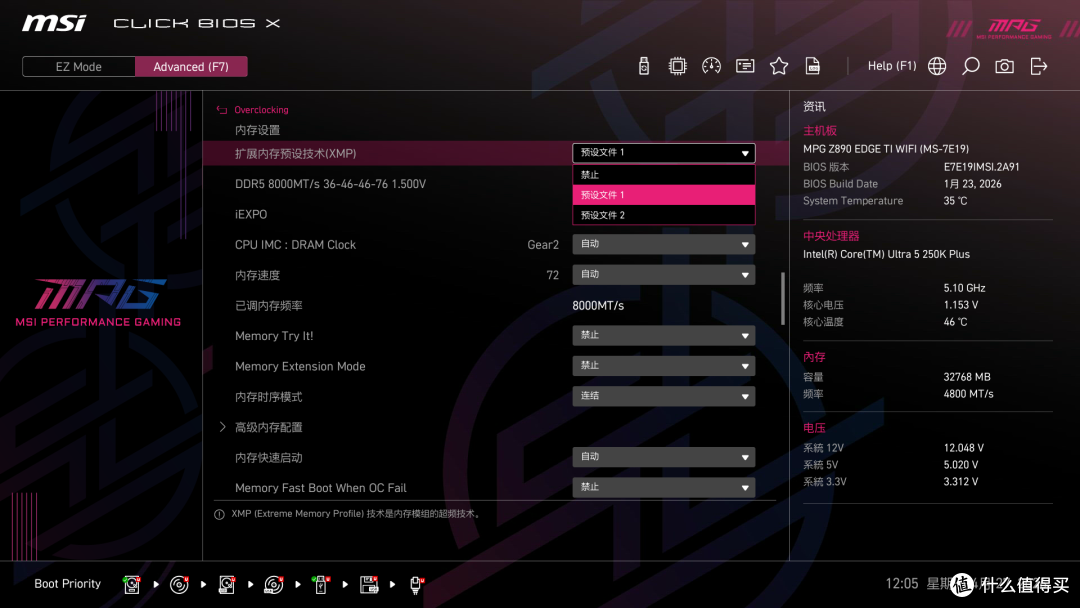
Task: Select the USB hard disk boot device
Action: [x=227, y=585]
